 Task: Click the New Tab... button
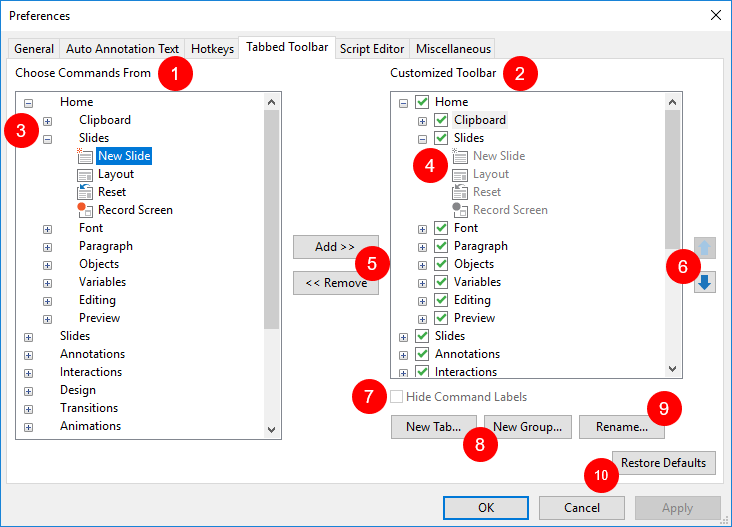434,427
